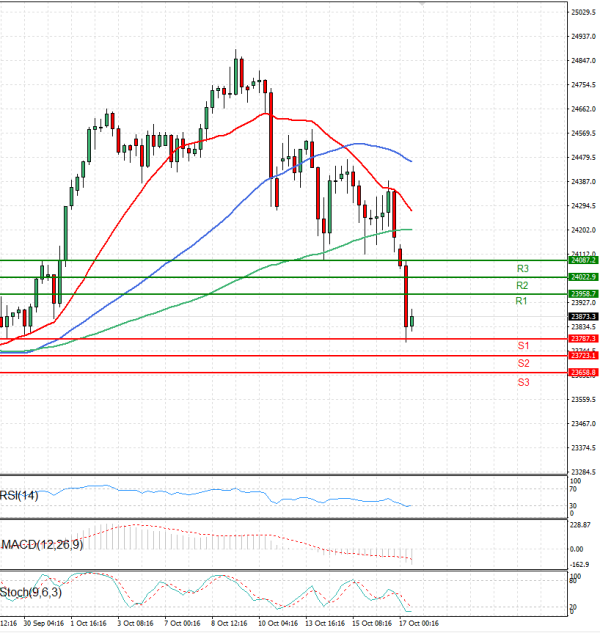Click the S3 support level label
Screen dimensions: 600x633
tap(523, 382)
